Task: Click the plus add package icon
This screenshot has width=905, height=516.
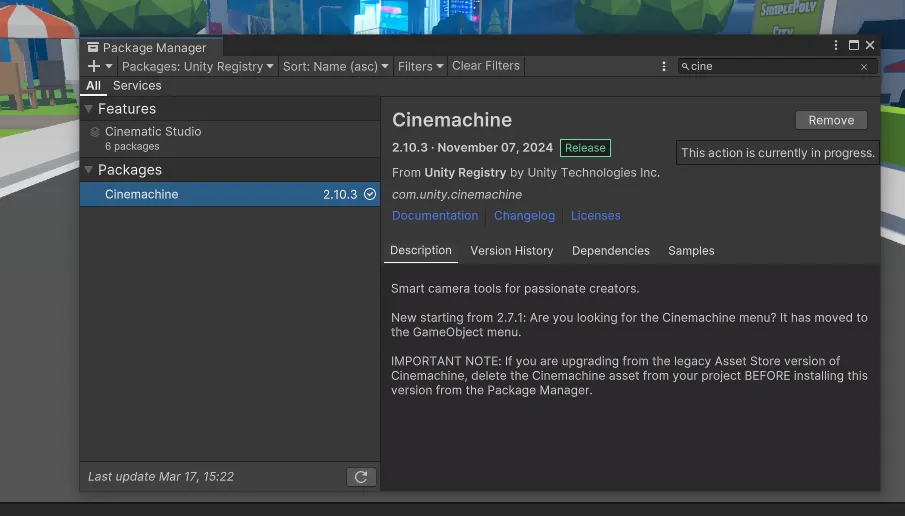Action: [x=94, y=66]
